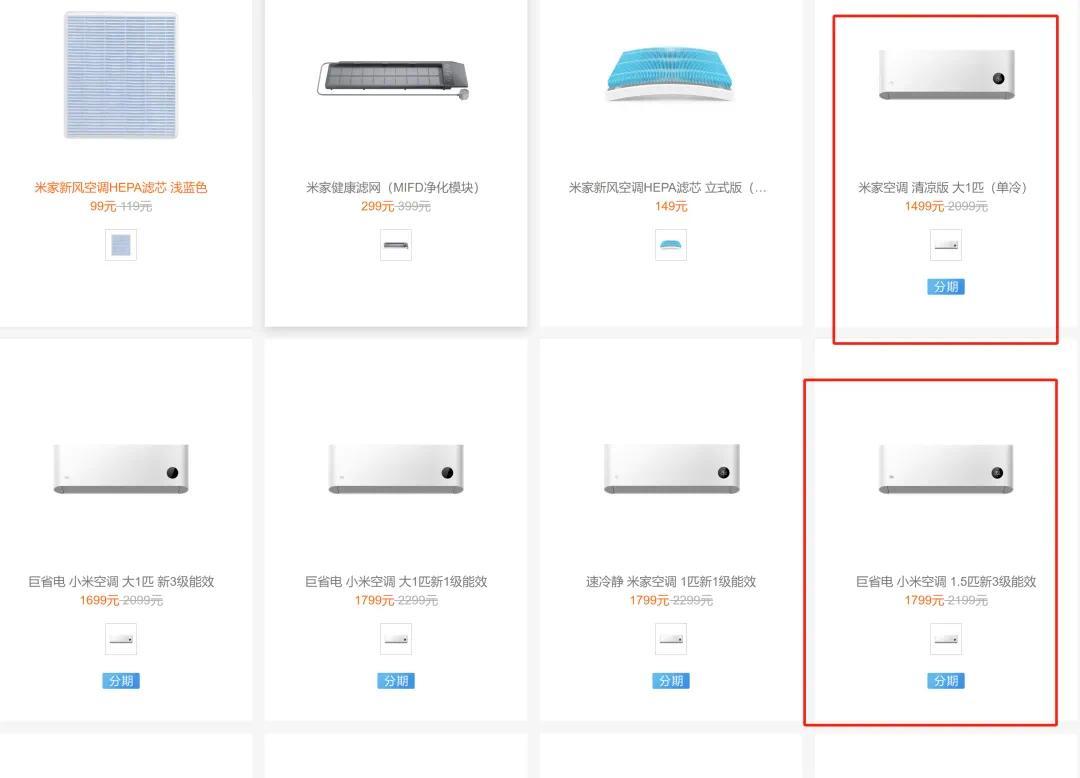
Task: Click the MIFD健康滤网 product image
Action: tap(394, 80)
